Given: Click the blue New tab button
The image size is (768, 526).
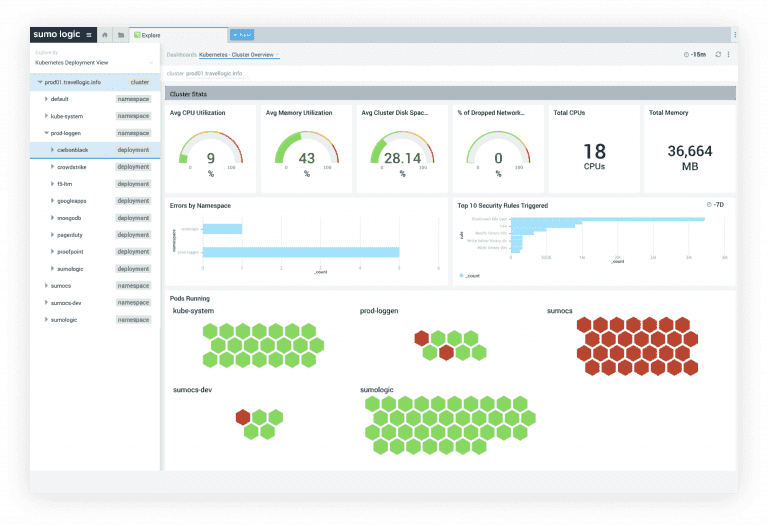Looking at the screenshot, I should [x=241, y=34].
